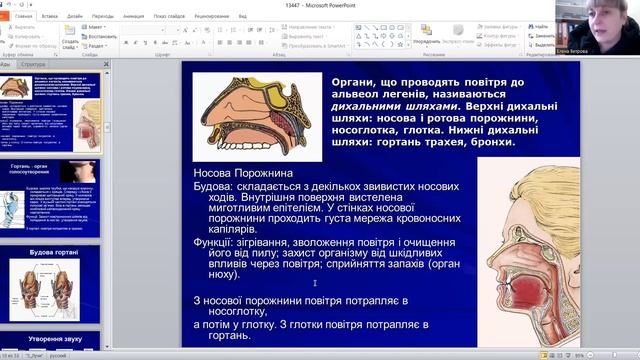Image resolution: width=640 pixels, height=360 pixels.
Task: Click Восстановить to reset the slide
Action: click(x=99, y=36)
